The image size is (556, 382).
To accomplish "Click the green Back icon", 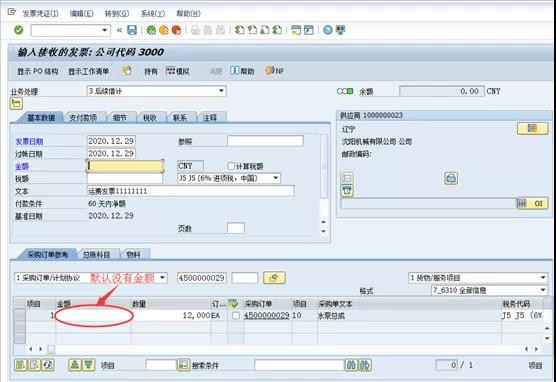I will tap(151, 30).
